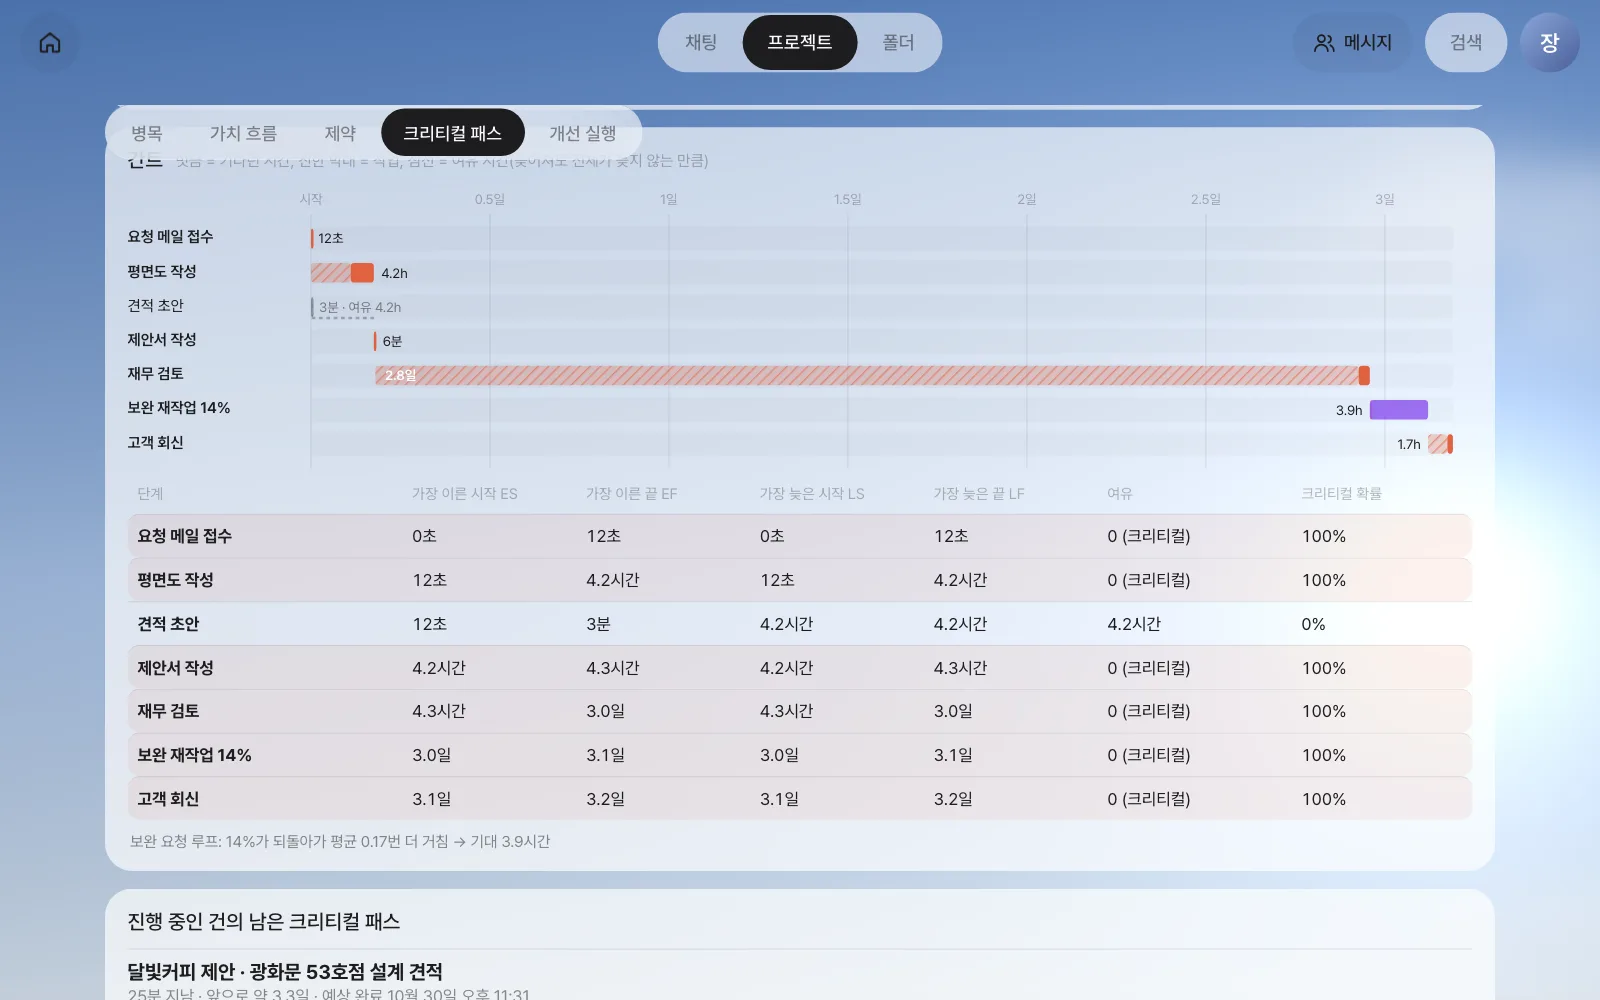Select the 견적 초안 table row
Image resolution: width=1600 pixels, height=1000 pixels.
pos(799,624)
